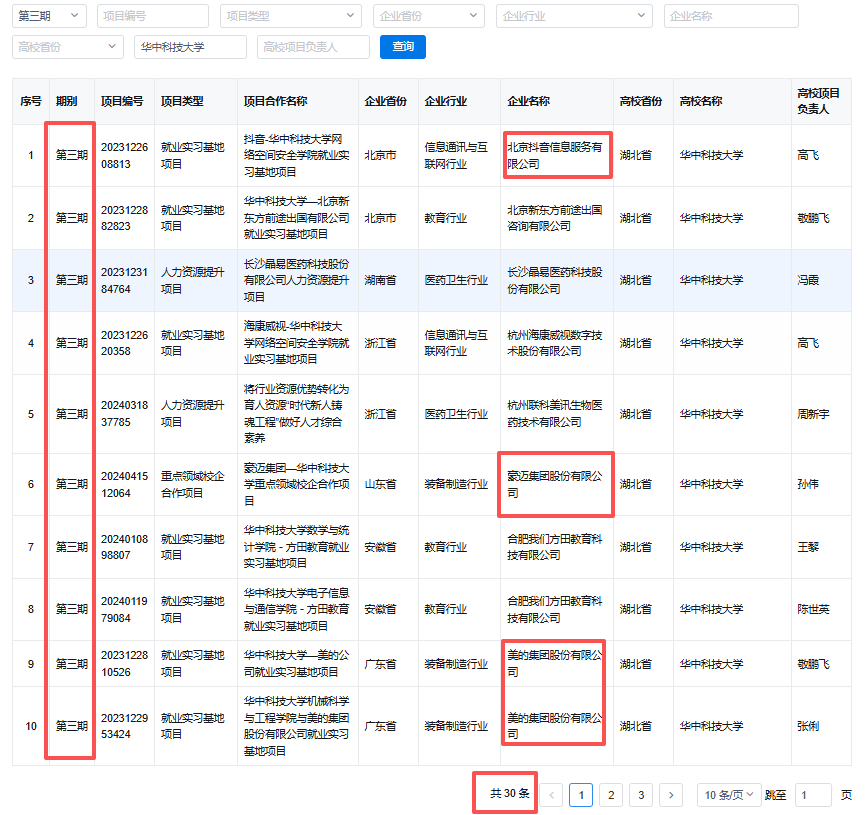Select project number 2023122608813 cell
Image resolution: width=868 pixels, height=815 pixels.
coord(125,156)
